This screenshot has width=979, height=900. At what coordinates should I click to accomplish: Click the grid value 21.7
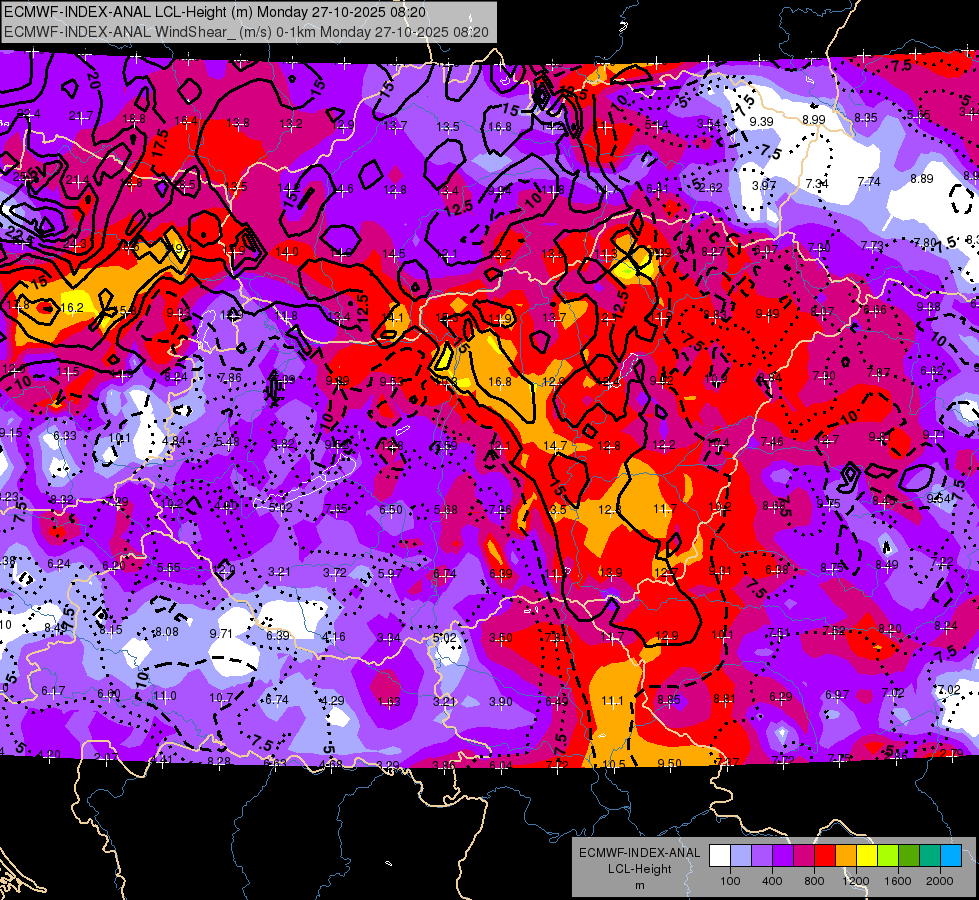pyautogui.click(x=81, y=116)
